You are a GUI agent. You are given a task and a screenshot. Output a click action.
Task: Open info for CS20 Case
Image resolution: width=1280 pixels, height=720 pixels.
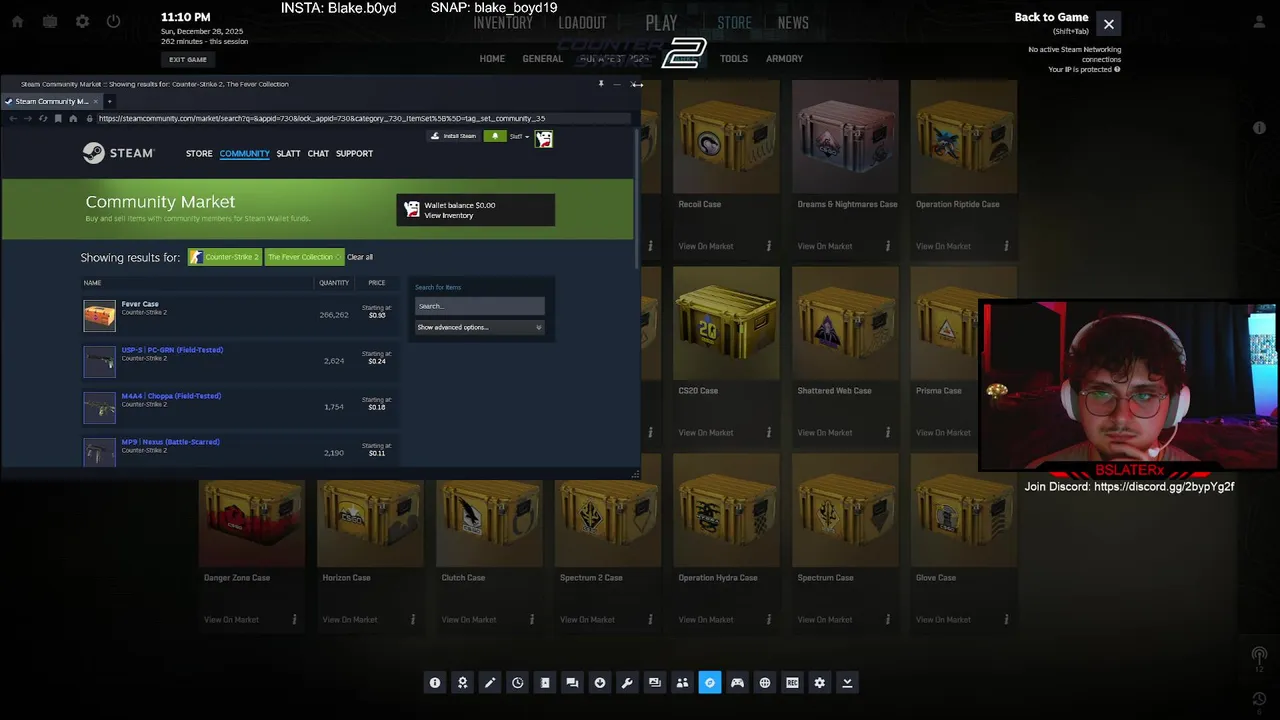(769, 433)
